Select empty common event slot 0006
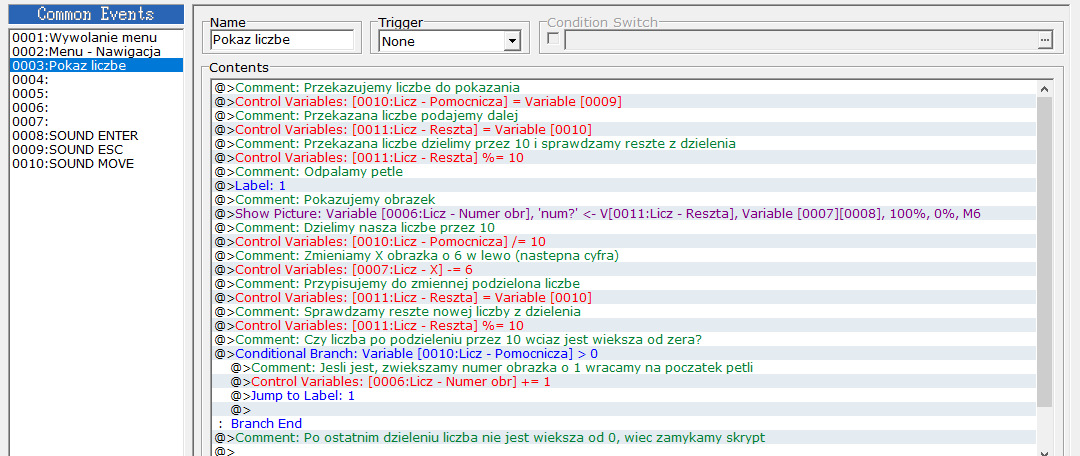 click(96, 108)
